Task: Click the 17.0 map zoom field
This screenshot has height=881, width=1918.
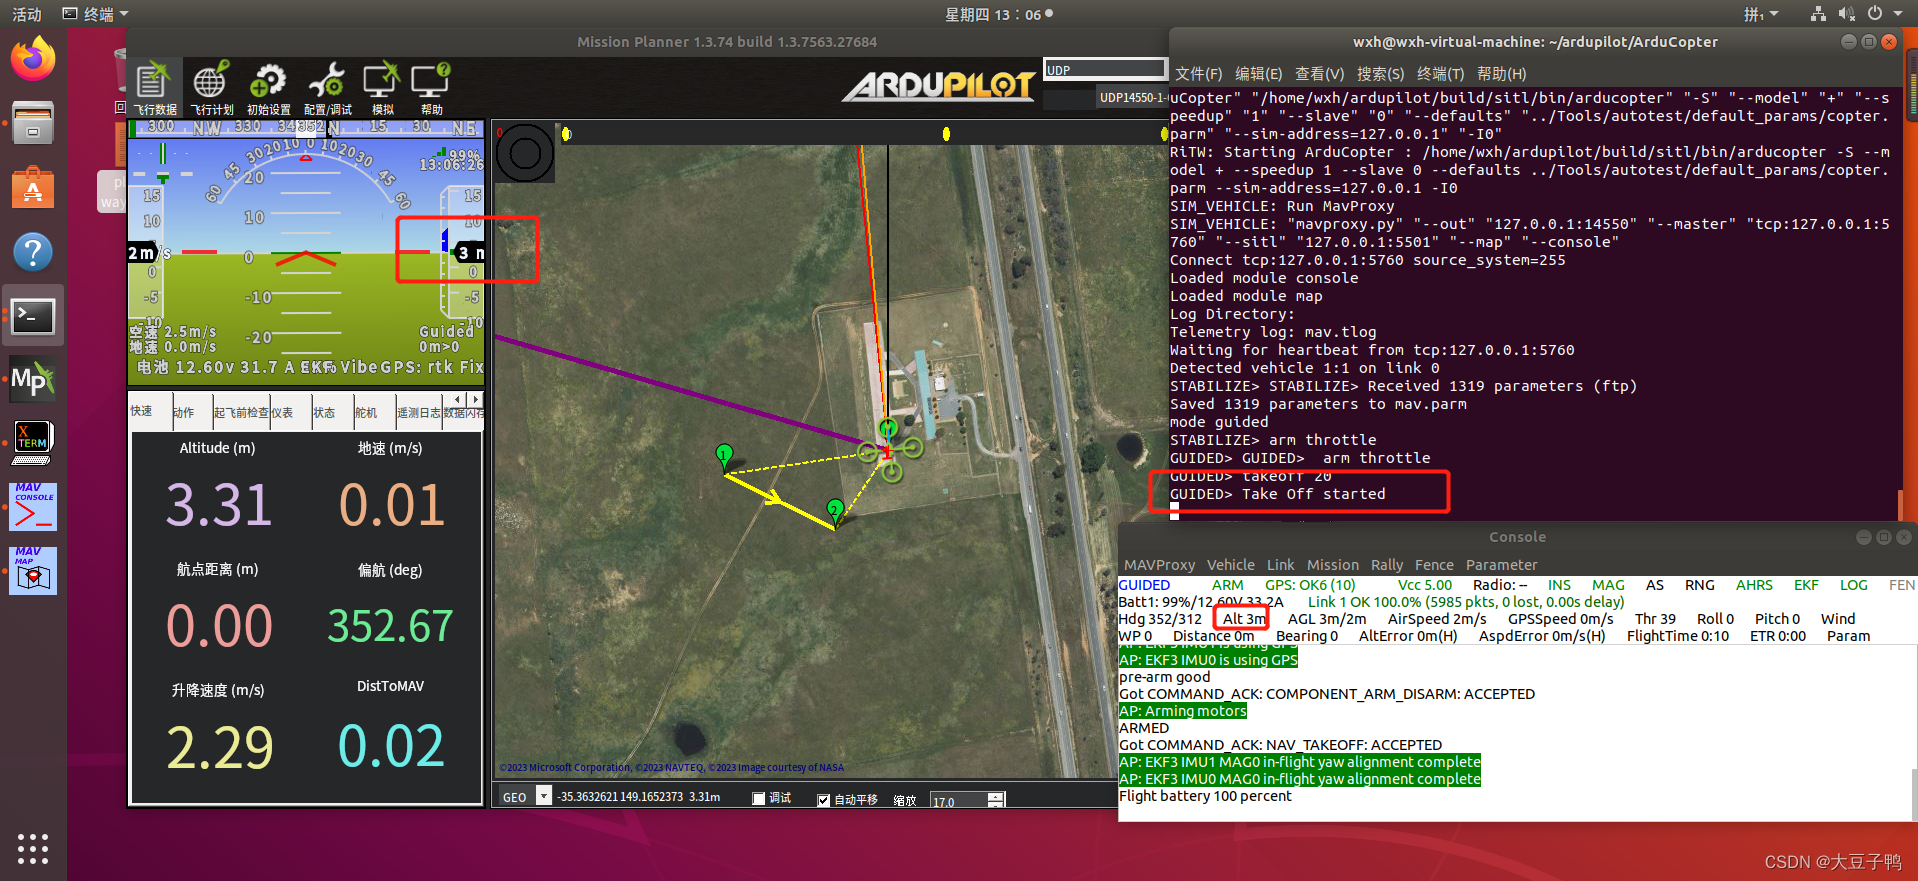Action: (x=959, y=801)
